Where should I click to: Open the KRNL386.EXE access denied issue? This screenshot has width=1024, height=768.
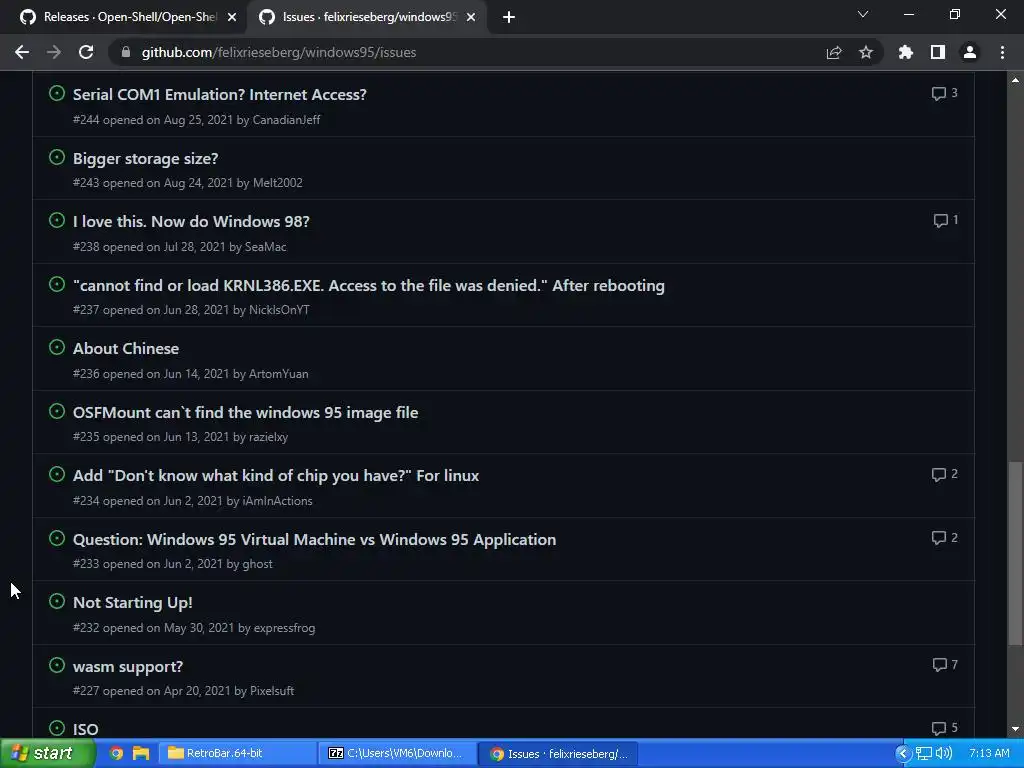pyautogui.click(x=368, y=286)
